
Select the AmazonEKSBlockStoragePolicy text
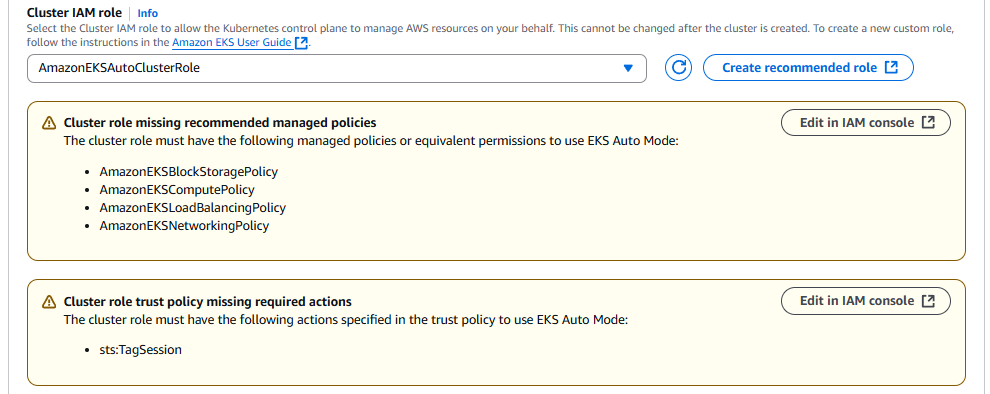(x=189, y=171)
